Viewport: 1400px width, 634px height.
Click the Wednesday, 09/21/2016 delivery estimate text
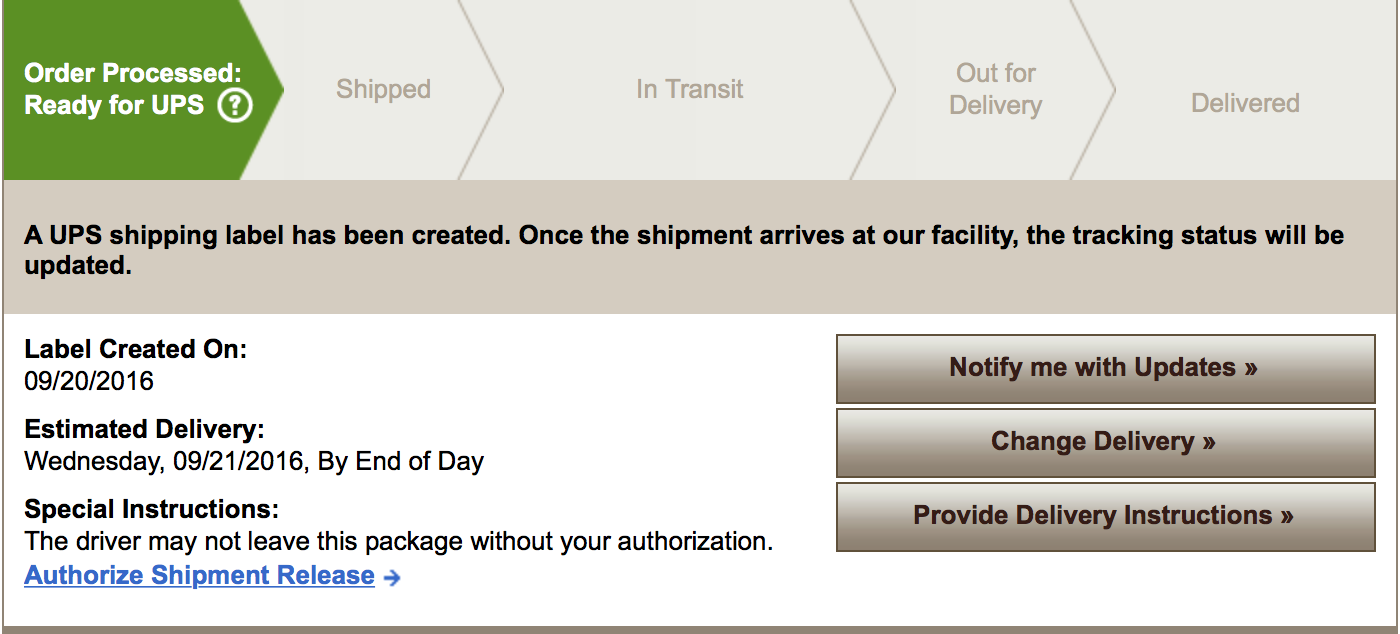254,461
